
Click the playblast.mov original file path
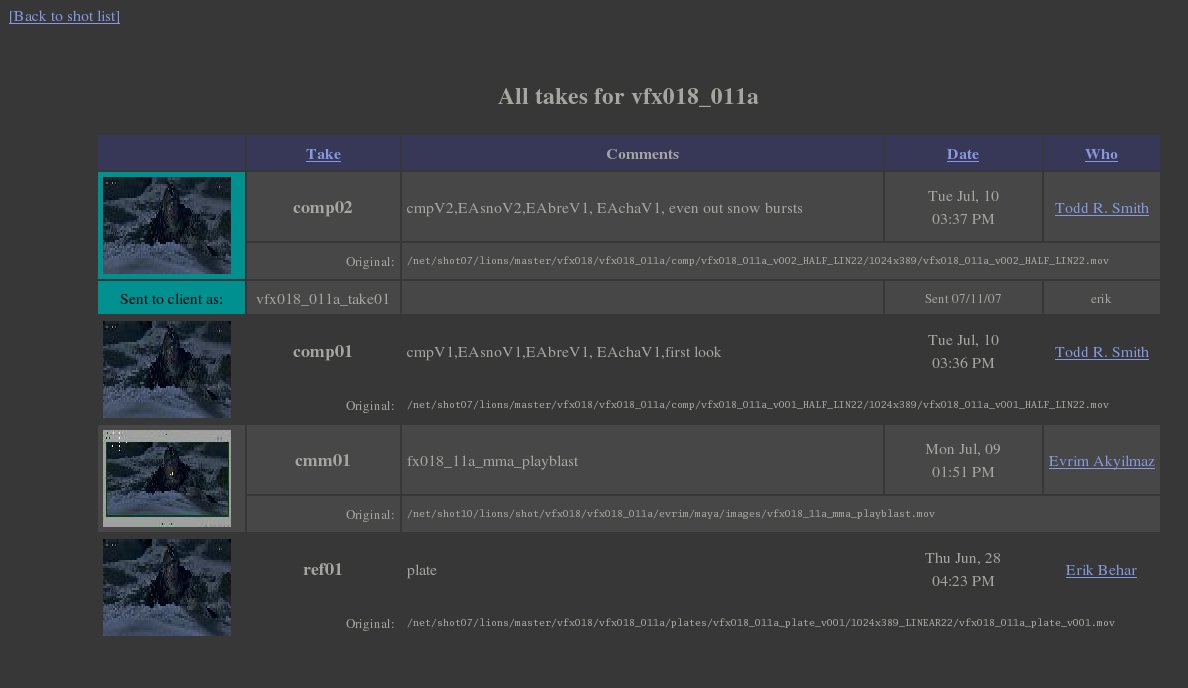670,514
